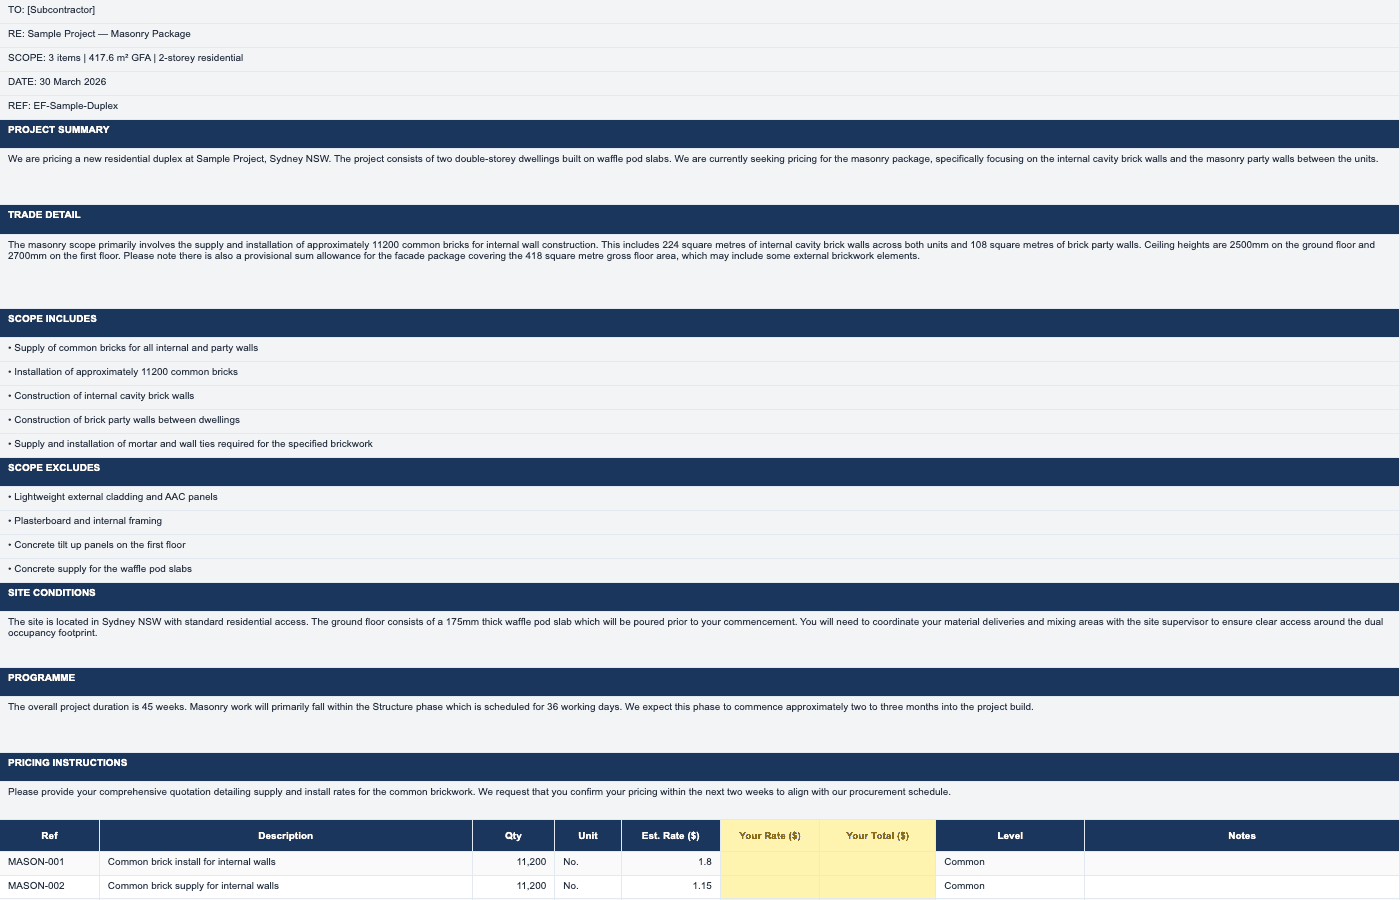Viewport: 1400px width, 900px height.
Task: Select the Notes cell beside MASON-001
Action: tap(1242, 862)
